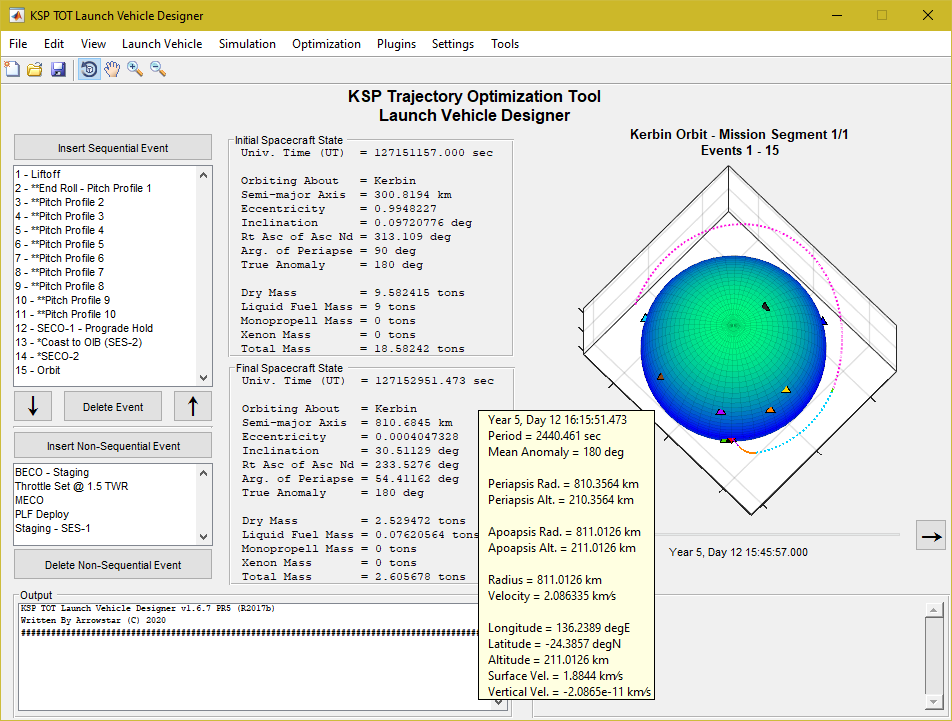Select Throttle Set @ 1.5 TWR event

[105, 486]
